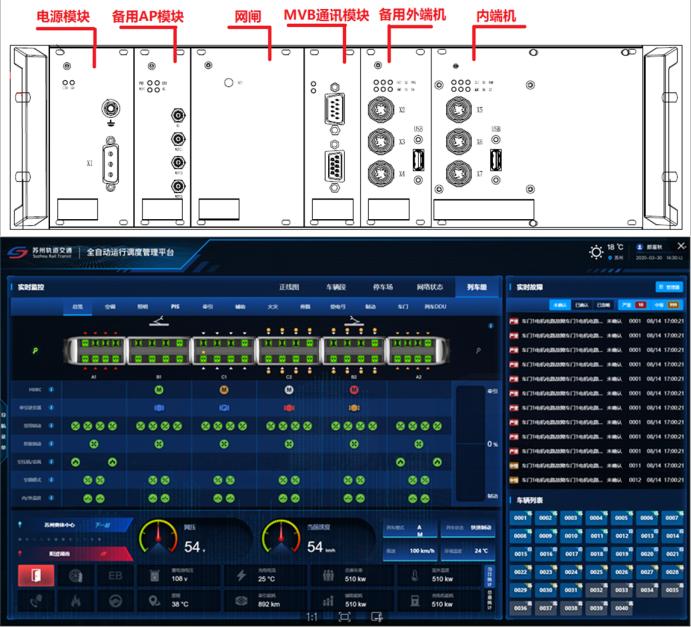Click the steering wheel icon
This screenshot has width=691, height=627.
pos(115,601)
